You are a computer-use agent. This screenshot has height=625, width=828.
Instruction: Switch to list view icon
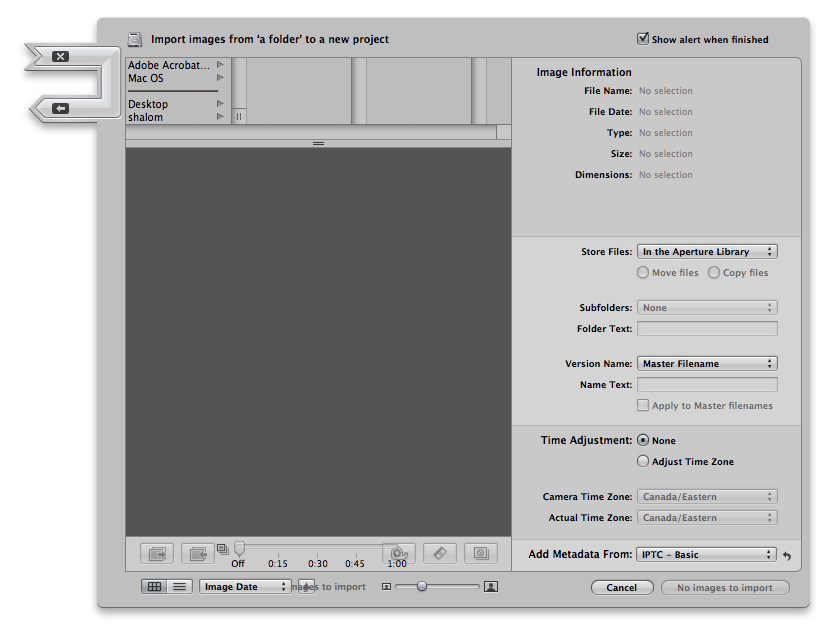179,587
